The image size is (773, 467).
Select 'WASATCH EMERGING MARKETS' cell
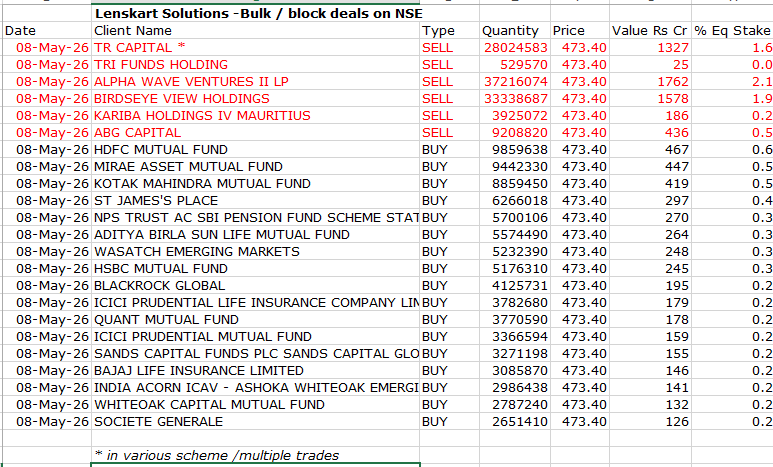tap(255, 252)
